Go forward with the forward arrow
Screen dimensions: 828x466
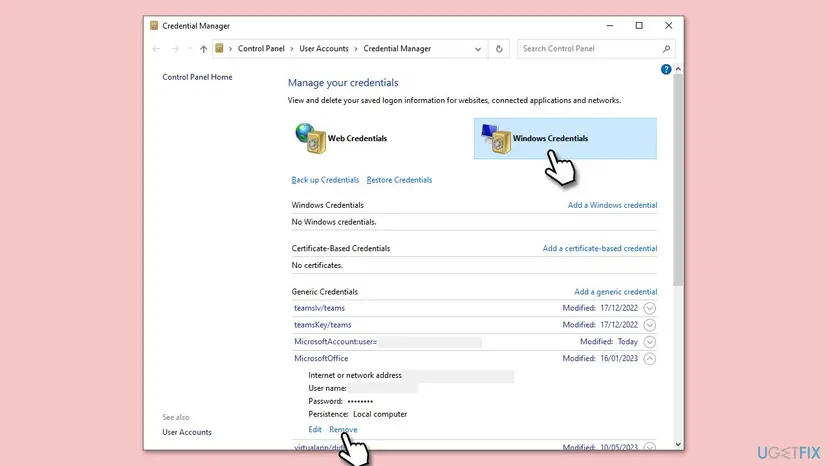pyautogui.click(x=175, y=49)
